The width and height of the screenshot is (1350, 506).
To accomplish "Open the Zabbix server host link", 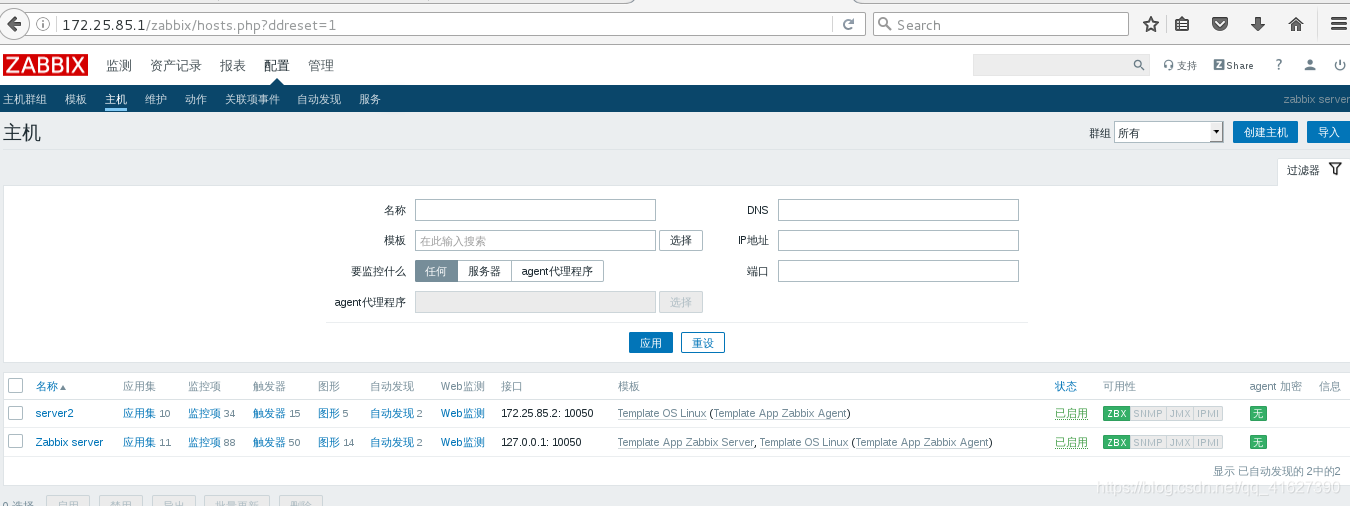I will pos(69,442).
